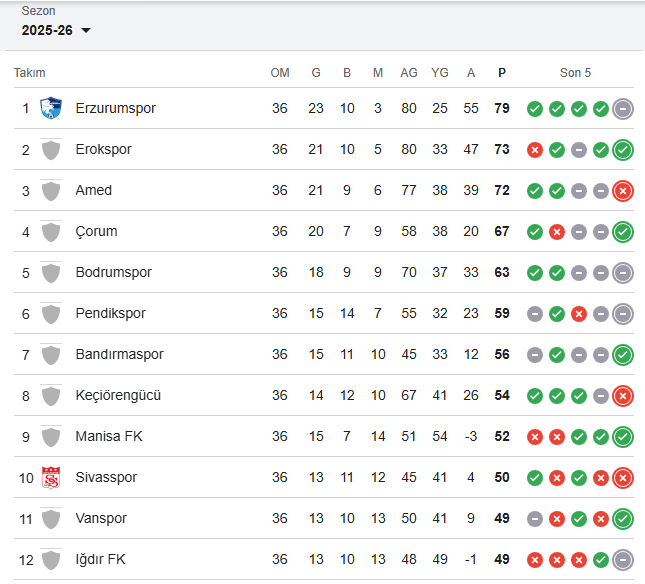Sort by the A goal difference header

click(471, 73)
